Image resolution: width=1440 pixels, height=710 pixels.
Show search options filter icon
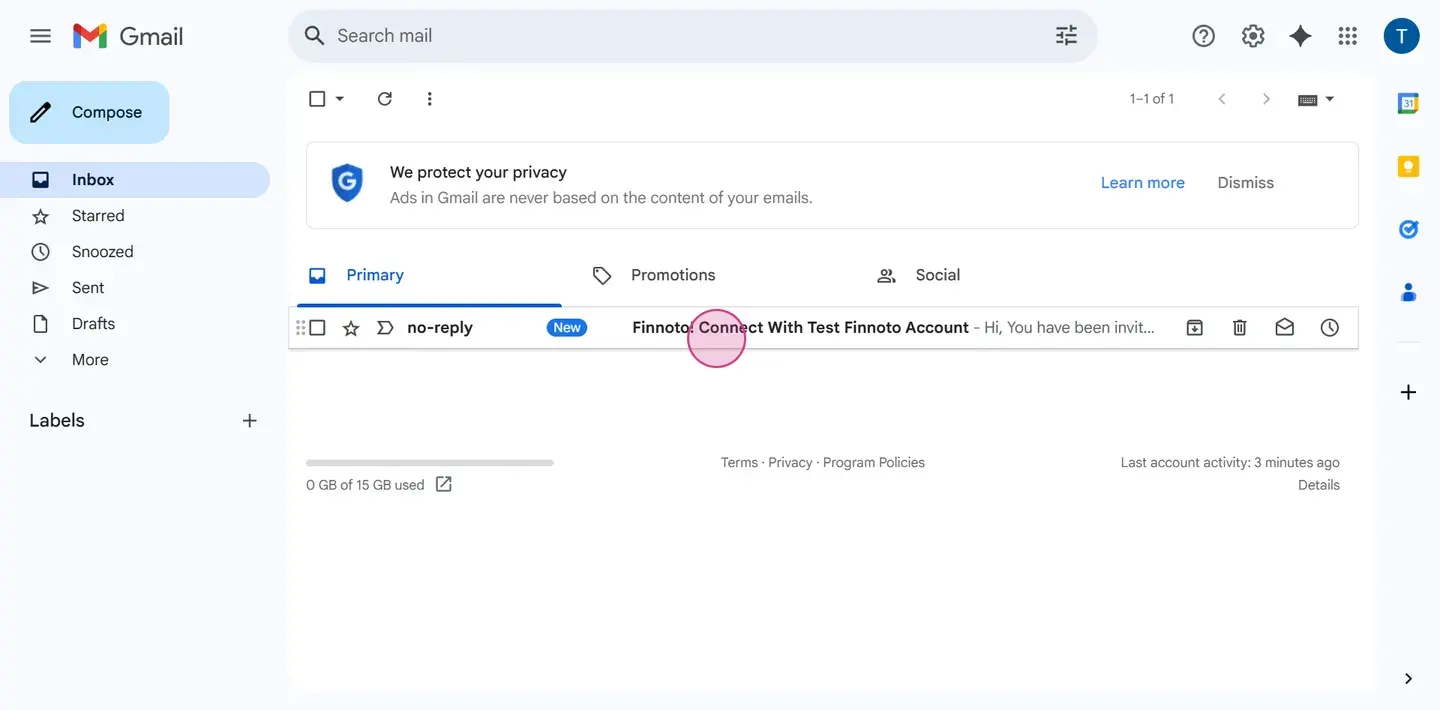(1066, 36)
